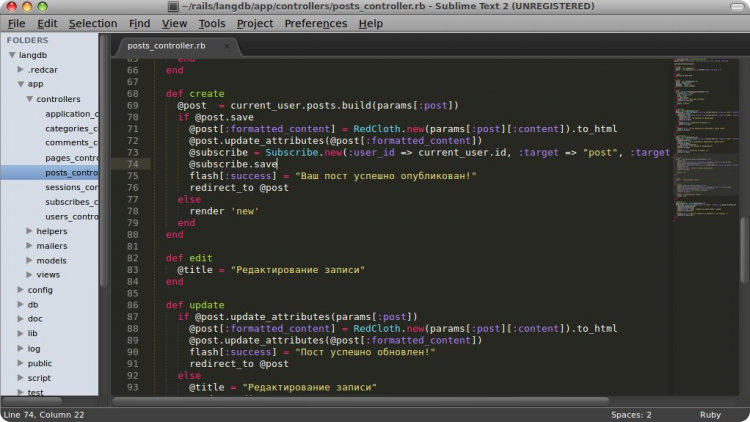750x422 pixels.
Task: Select the posts_controller.rb tab
Action: tap(166, 46)
